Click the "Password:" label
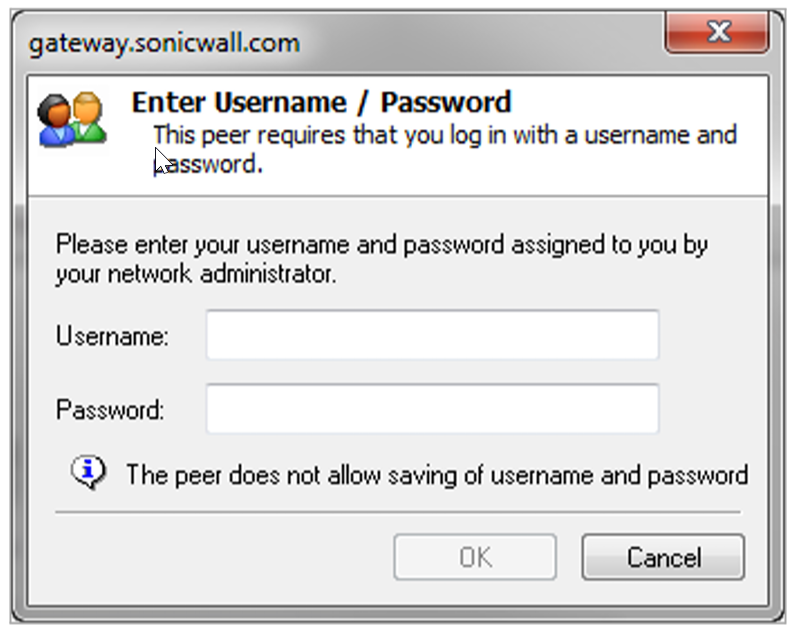 tap(110, 410)
